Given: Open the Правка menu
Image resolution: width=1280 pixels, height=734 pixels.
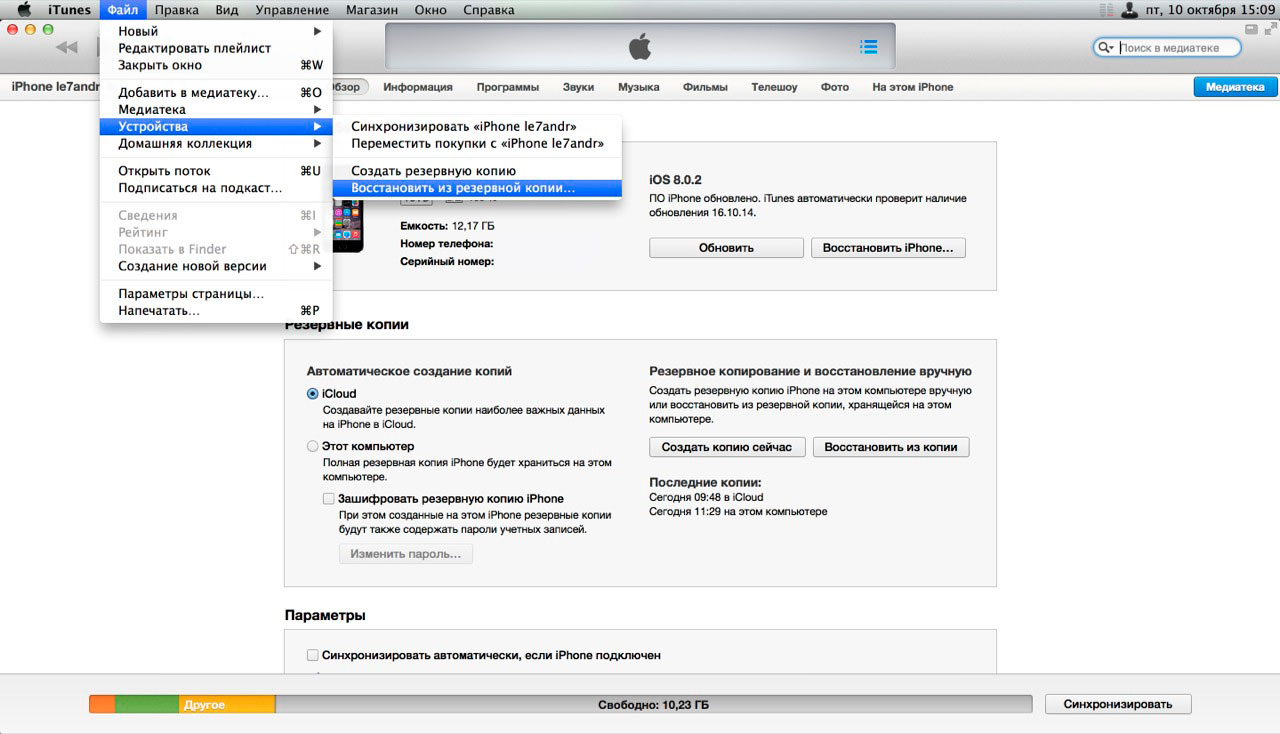Looking at the screenshot, I should click(x=177, y=10).
